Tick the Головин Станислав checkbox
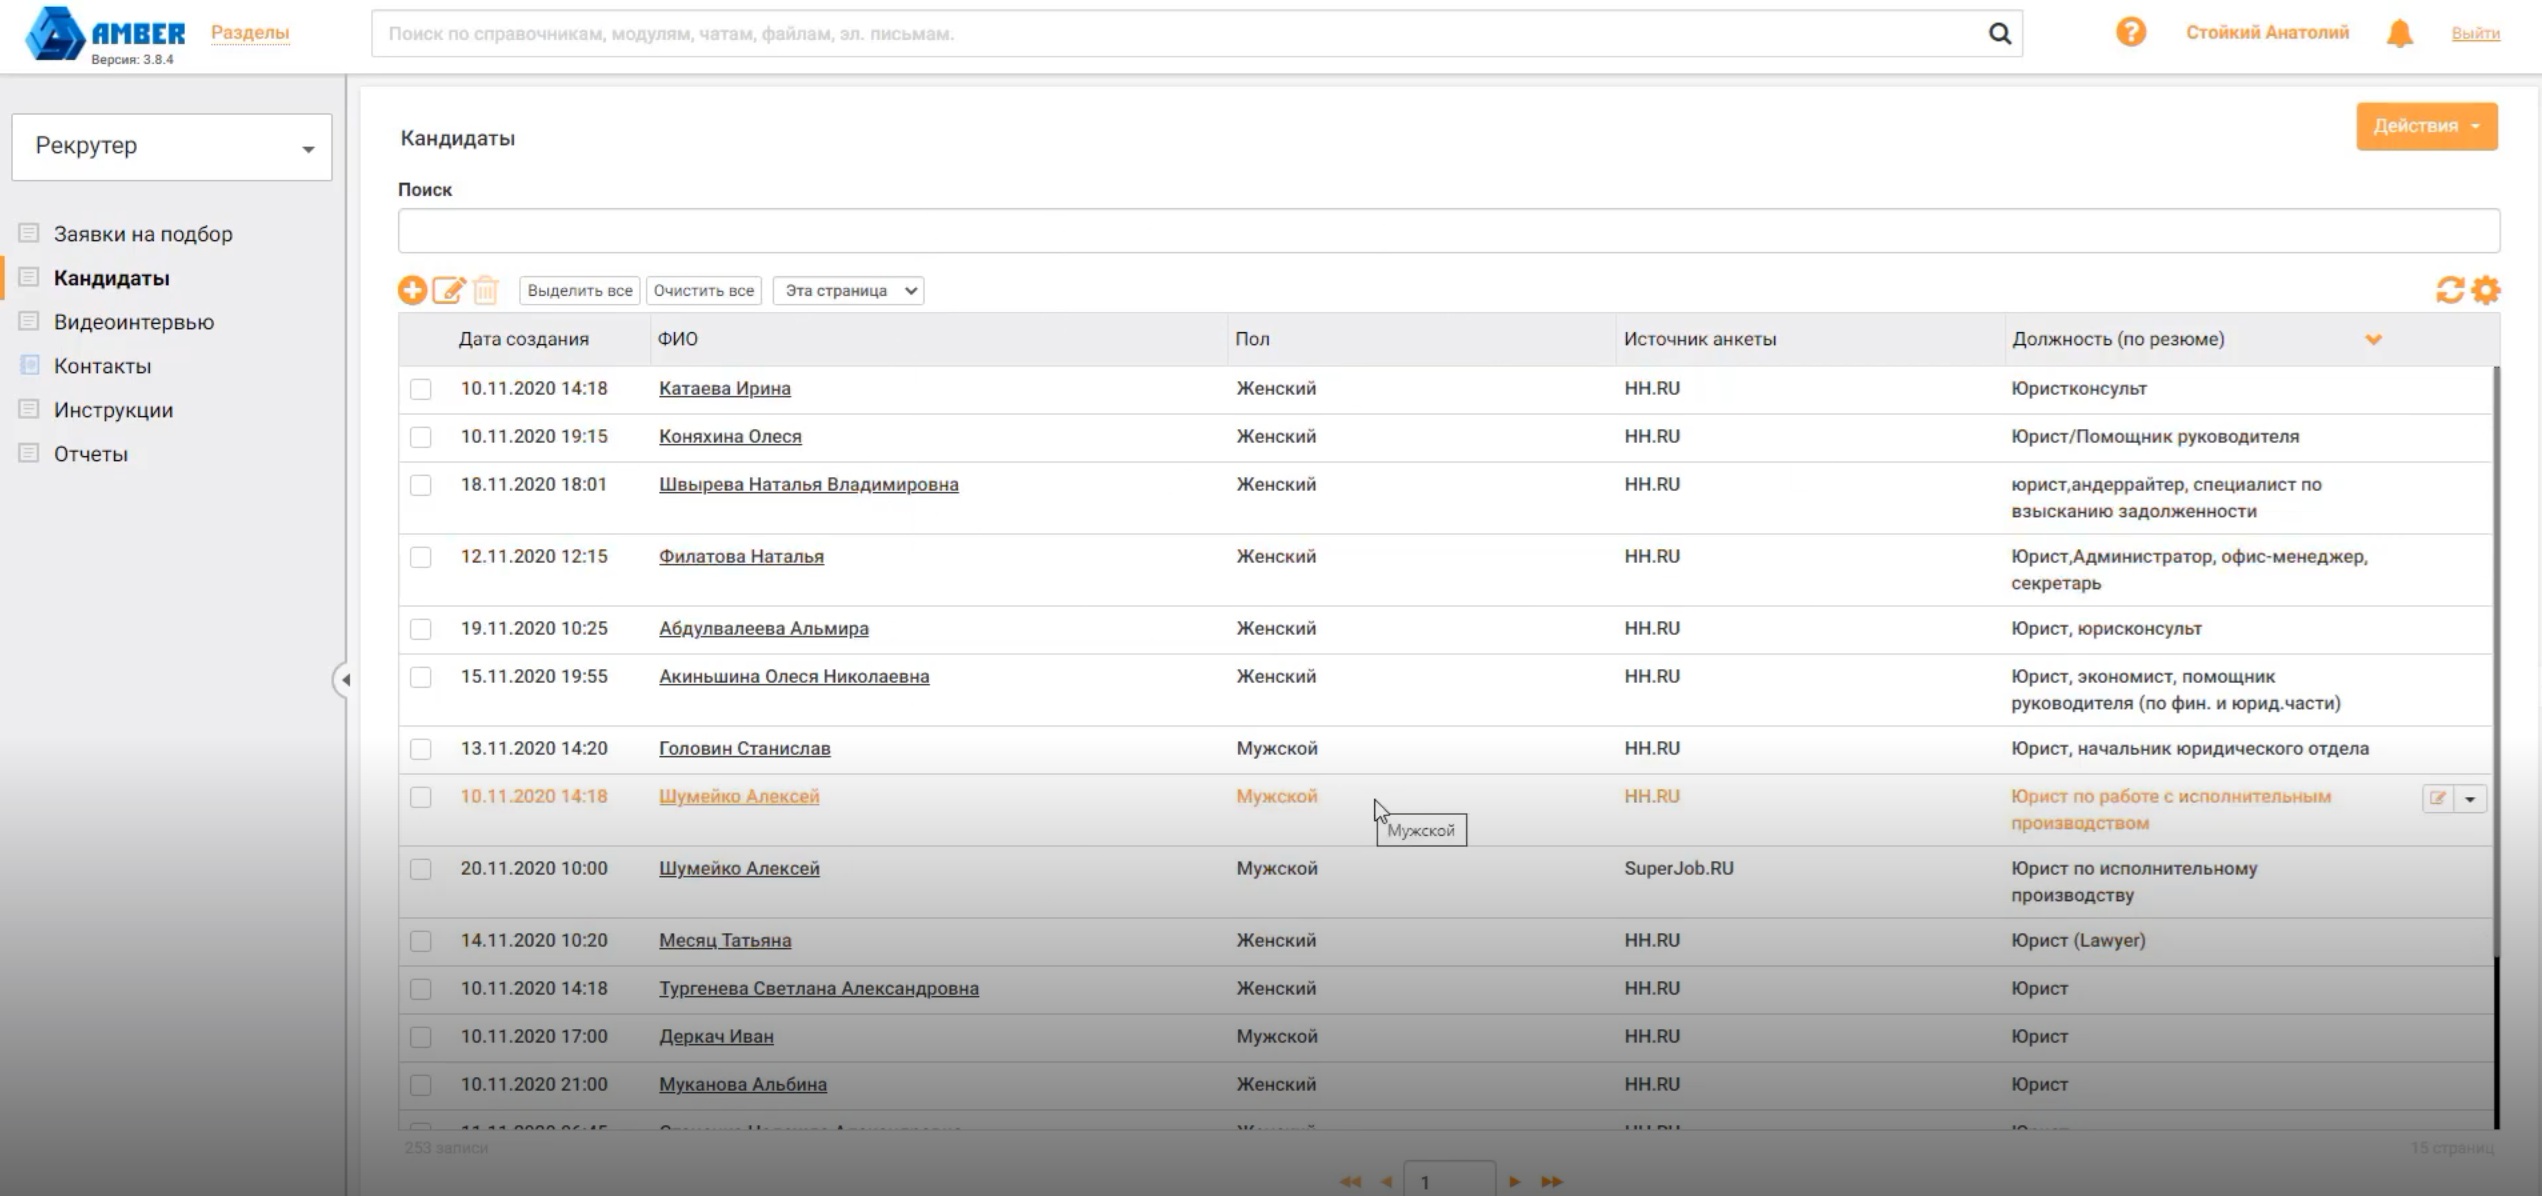2542x1196 pixels. coord(420,749)
